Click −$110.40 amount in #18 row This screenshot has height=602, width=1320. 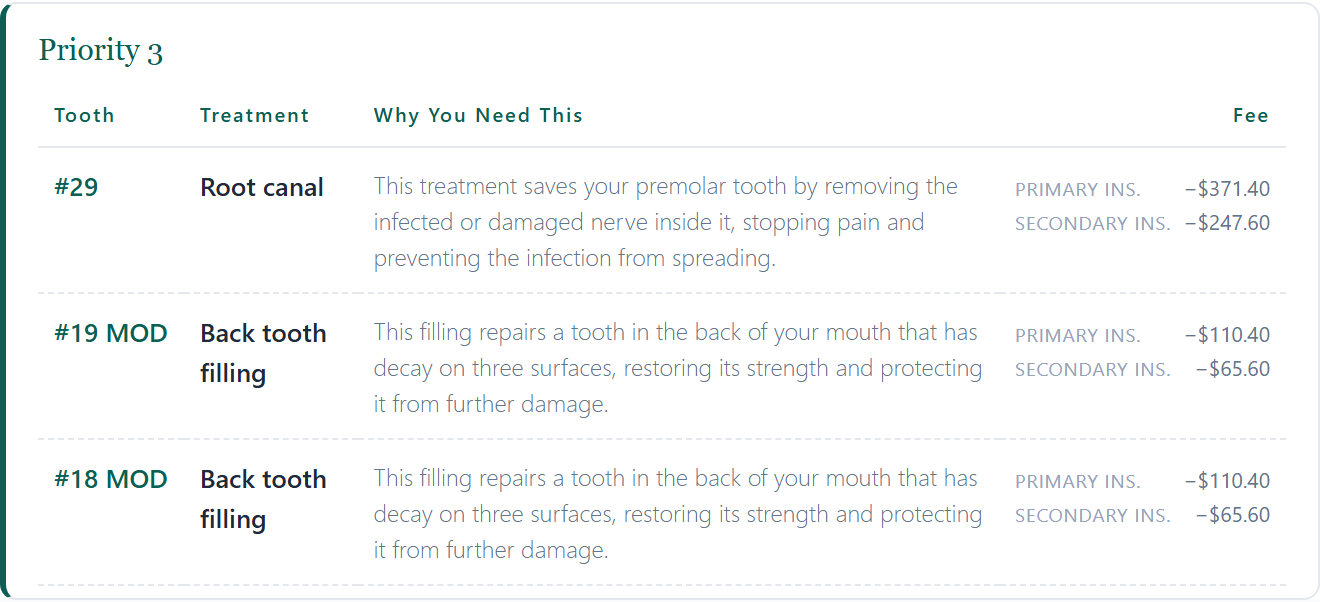1227,481
